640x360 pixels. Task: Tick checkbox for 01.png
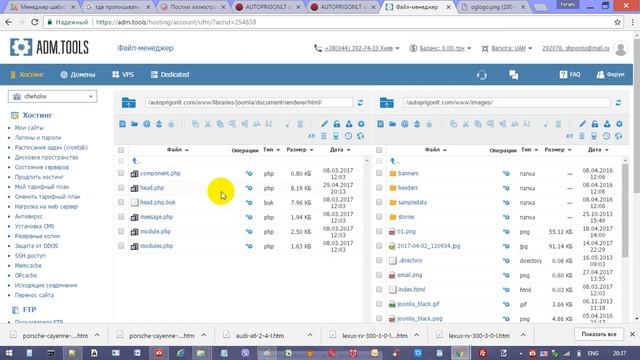pyautogui.click(x=379, y=231)
